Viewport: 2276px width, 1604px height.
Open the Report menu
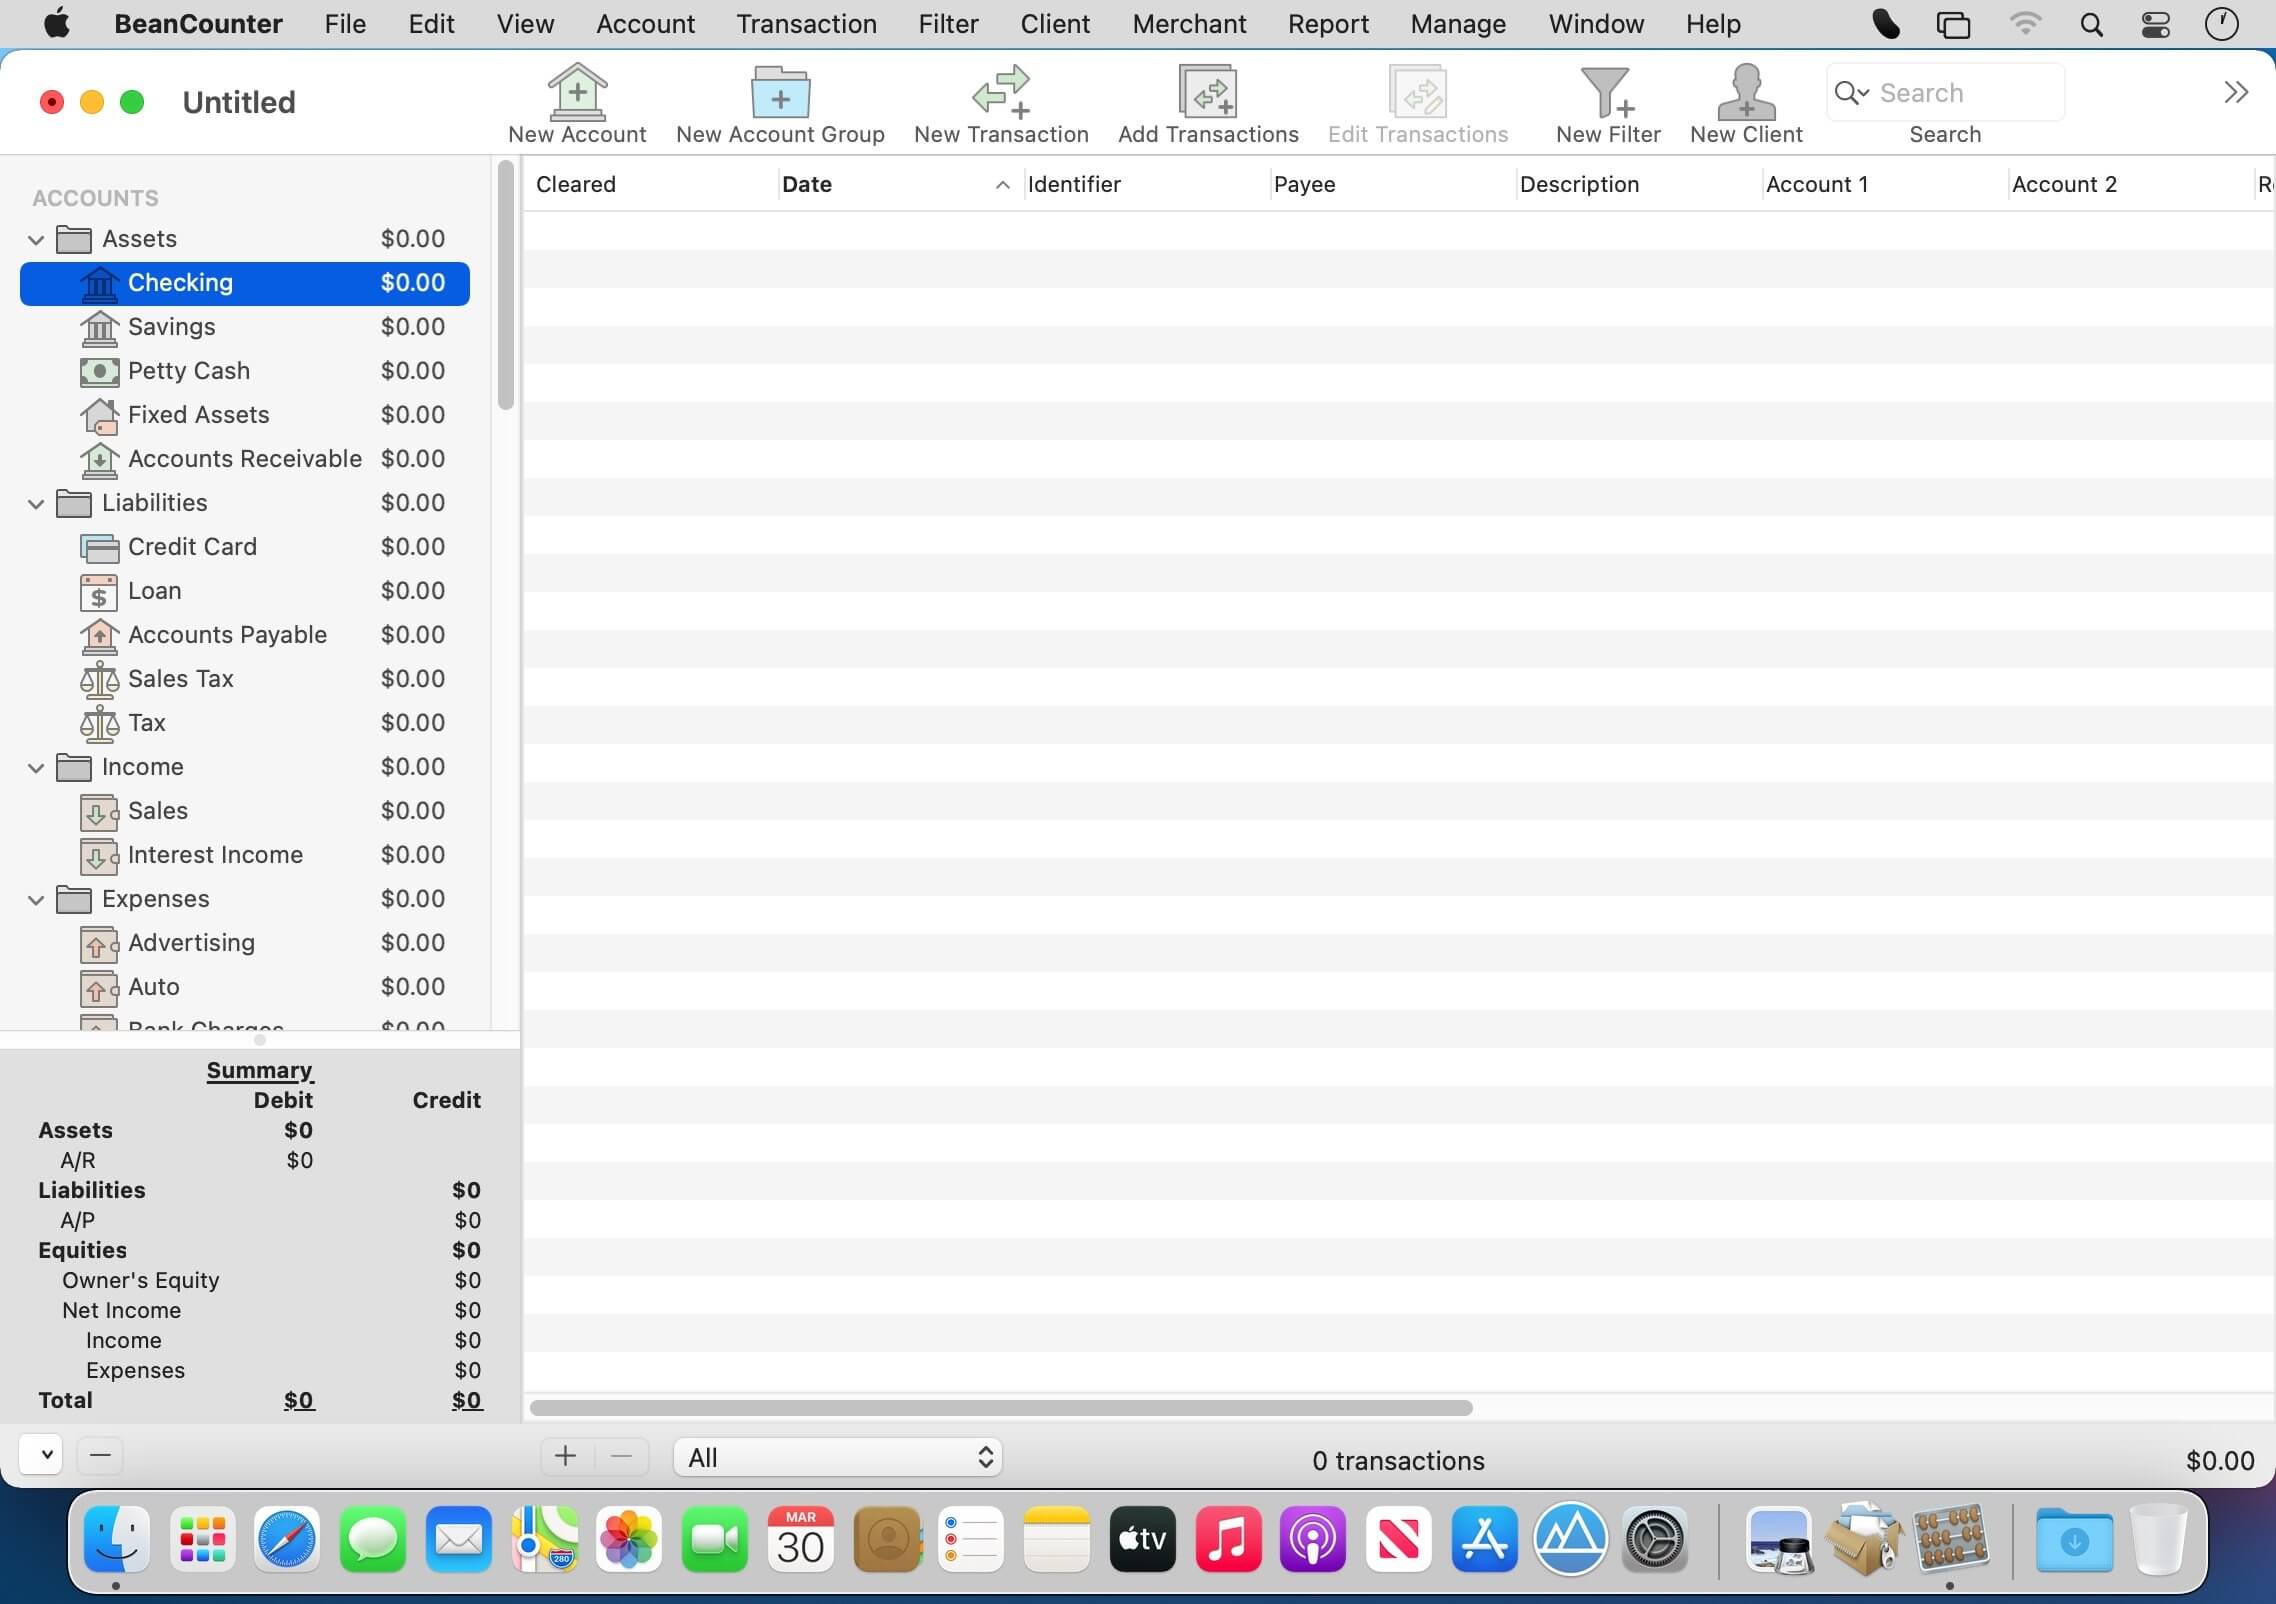tap(1328, 24)
